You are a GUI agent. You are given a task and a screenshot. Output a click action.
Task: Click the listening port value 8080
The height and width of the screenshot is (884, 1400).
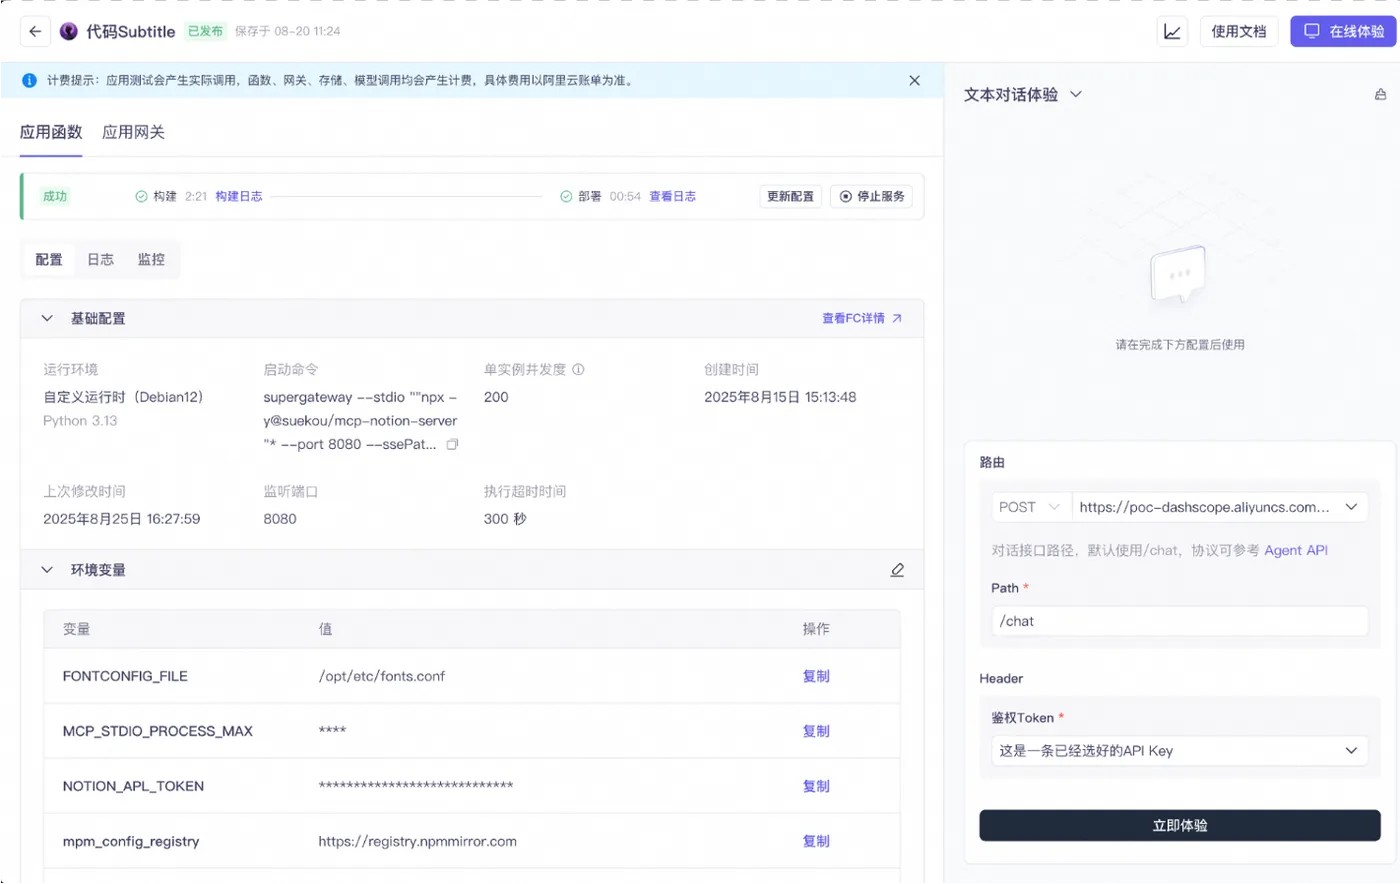280,519
